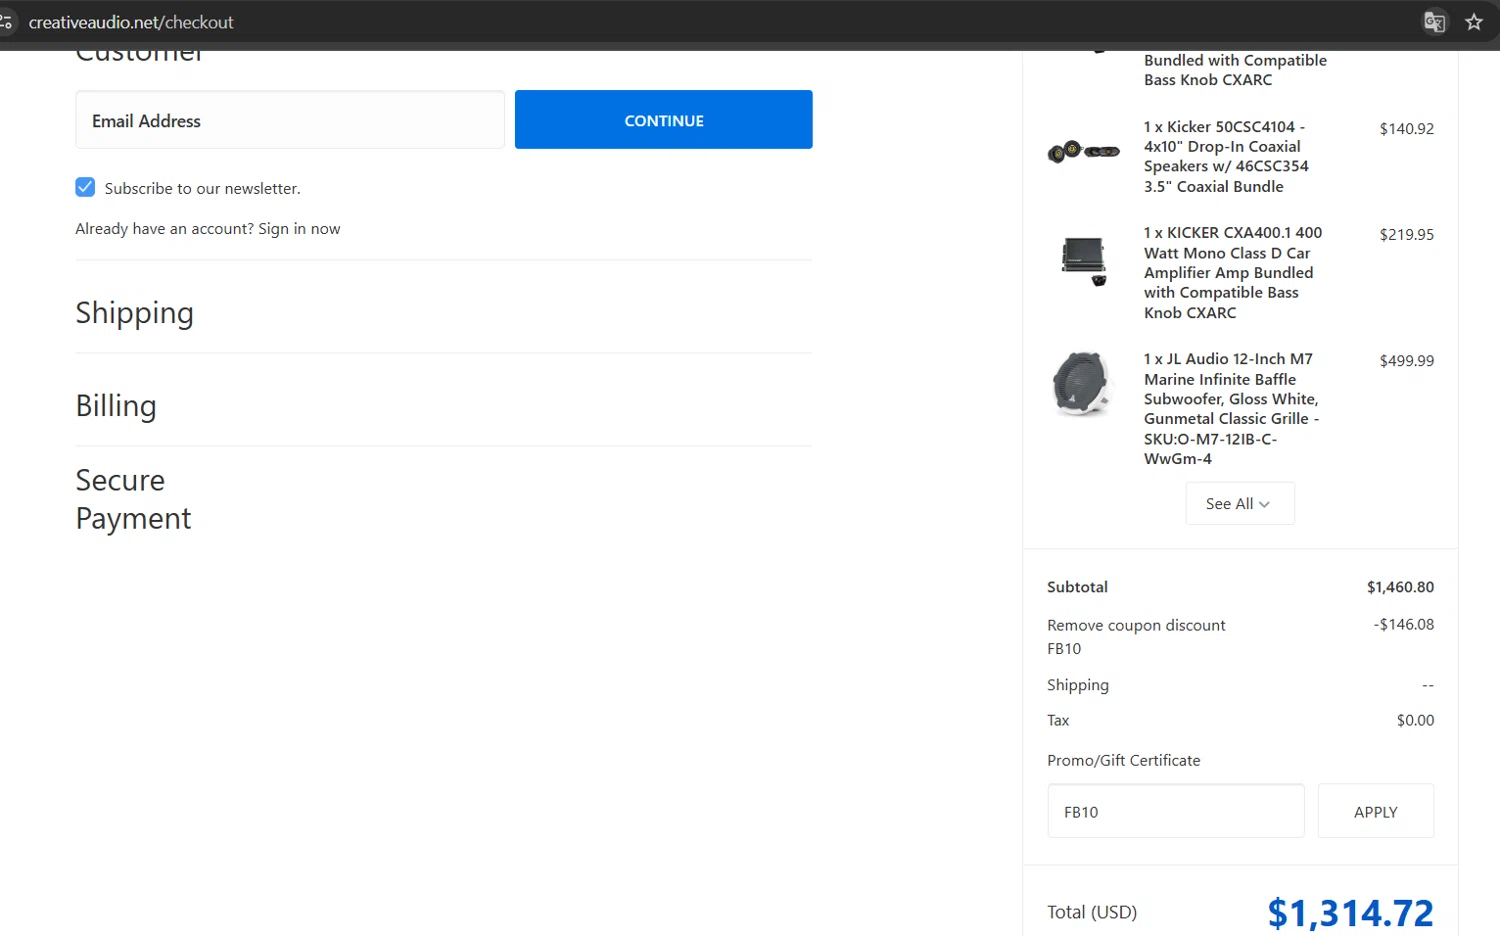
Task: Click the $1,314.72 total amount
Action: coord(1350,912)
